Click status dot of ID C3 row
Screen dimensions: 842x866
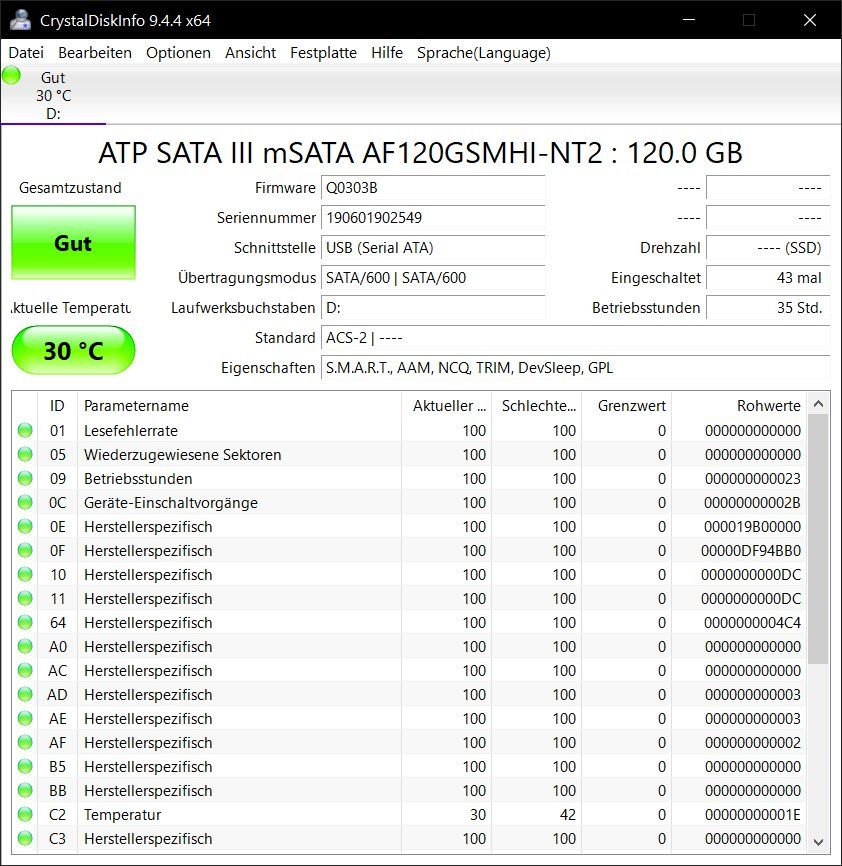(25, 838)
